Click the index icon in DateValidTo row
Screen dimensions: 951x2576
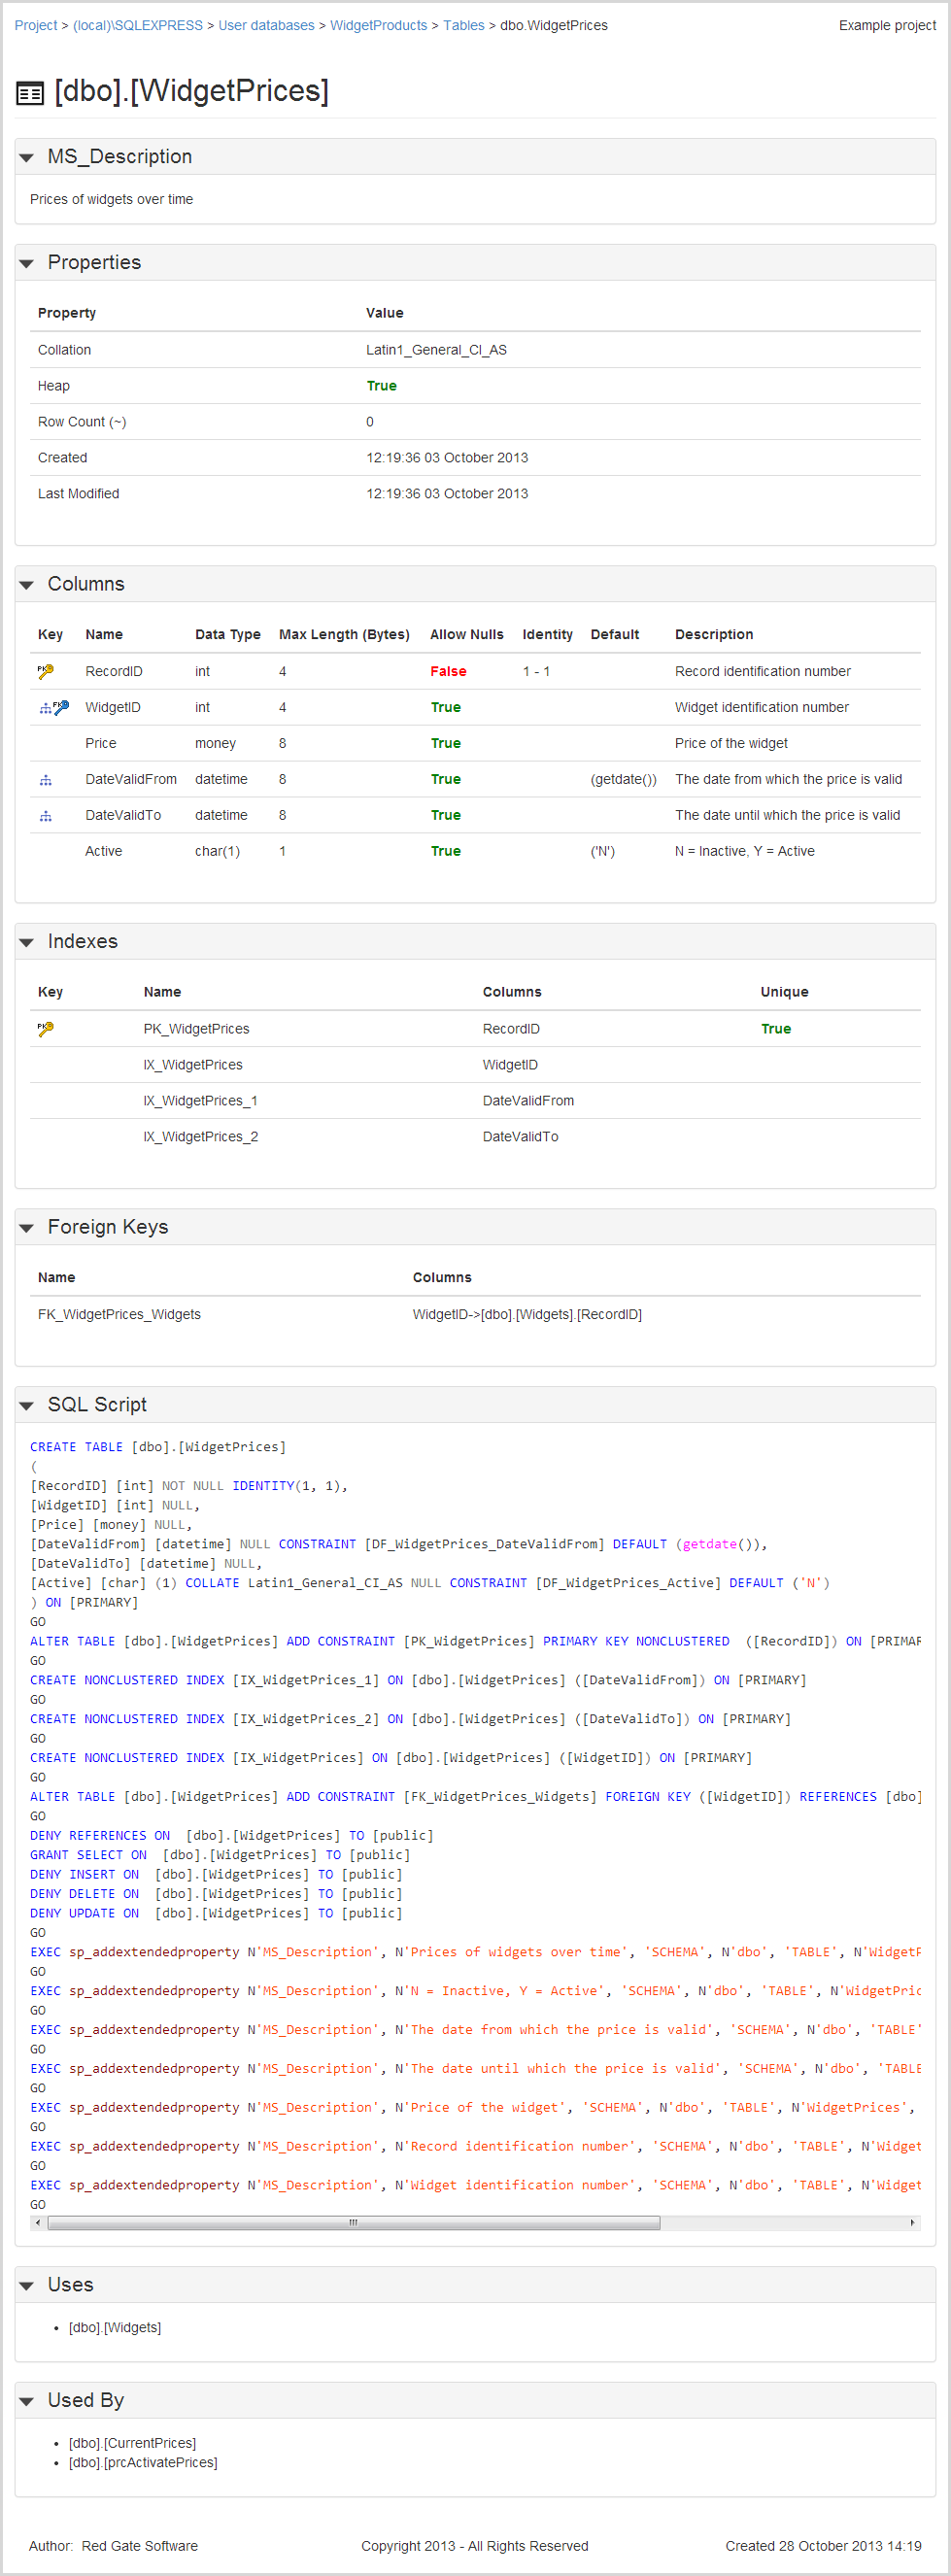[x=45, y=816]
